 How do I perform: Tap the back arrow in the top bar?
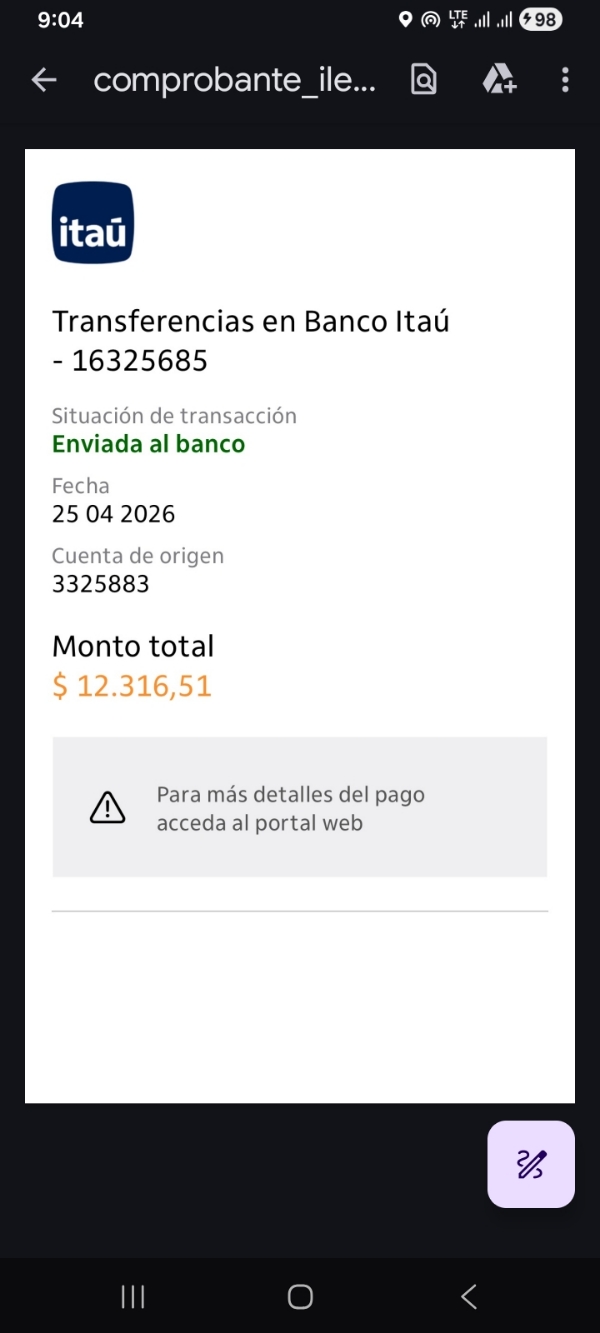44,80
